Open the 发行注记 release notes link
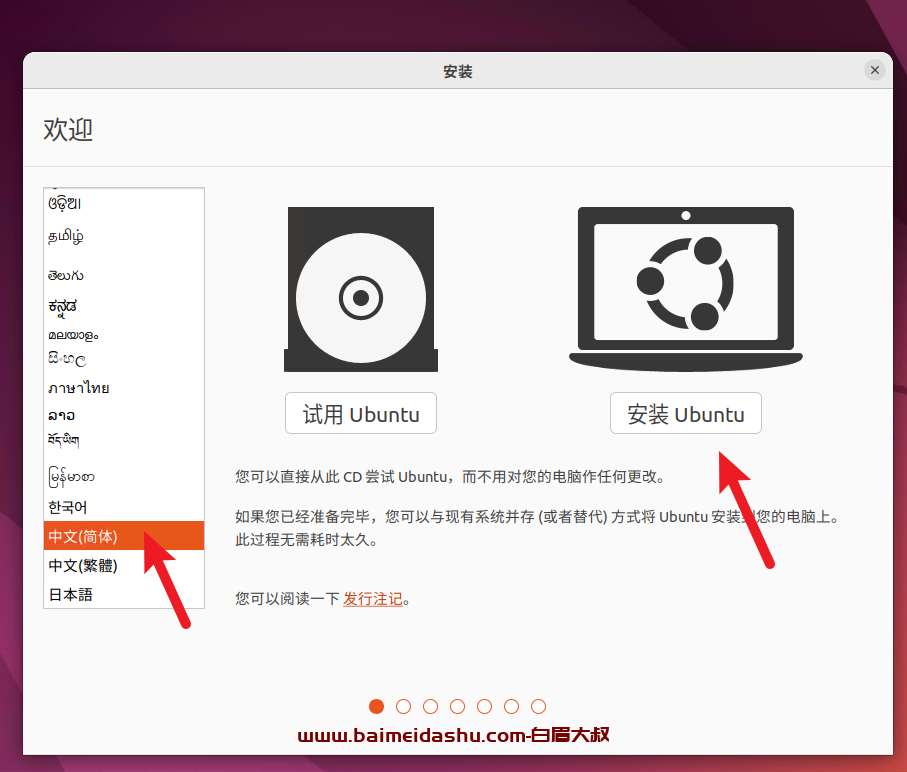The height and width of the screenshot is (772, 907). [373, 599]
